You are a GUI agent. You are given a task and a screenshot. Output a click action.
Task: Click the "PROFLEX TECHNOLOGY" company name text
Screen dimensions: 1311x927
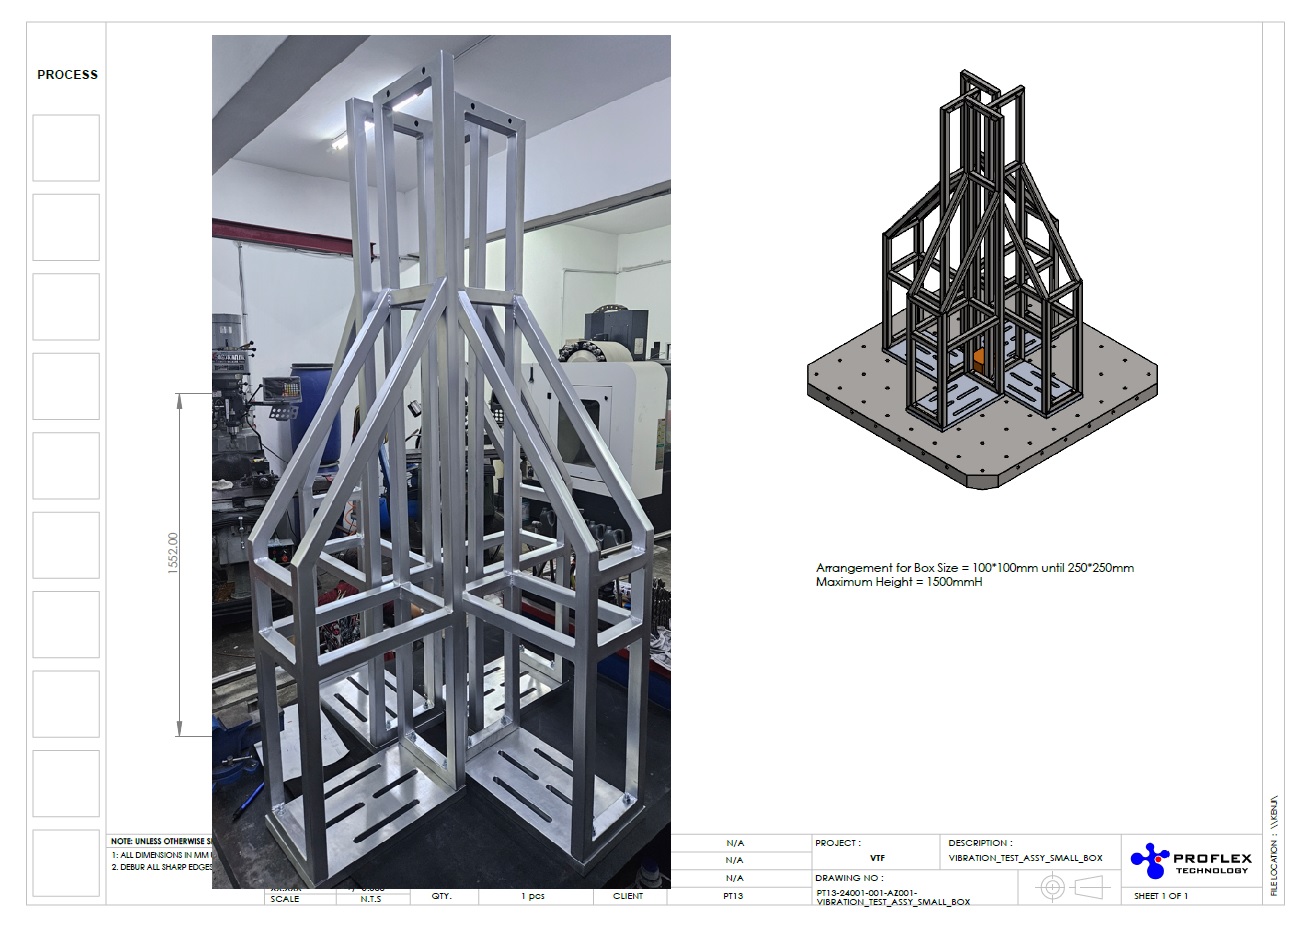[x=1212, y=863]
